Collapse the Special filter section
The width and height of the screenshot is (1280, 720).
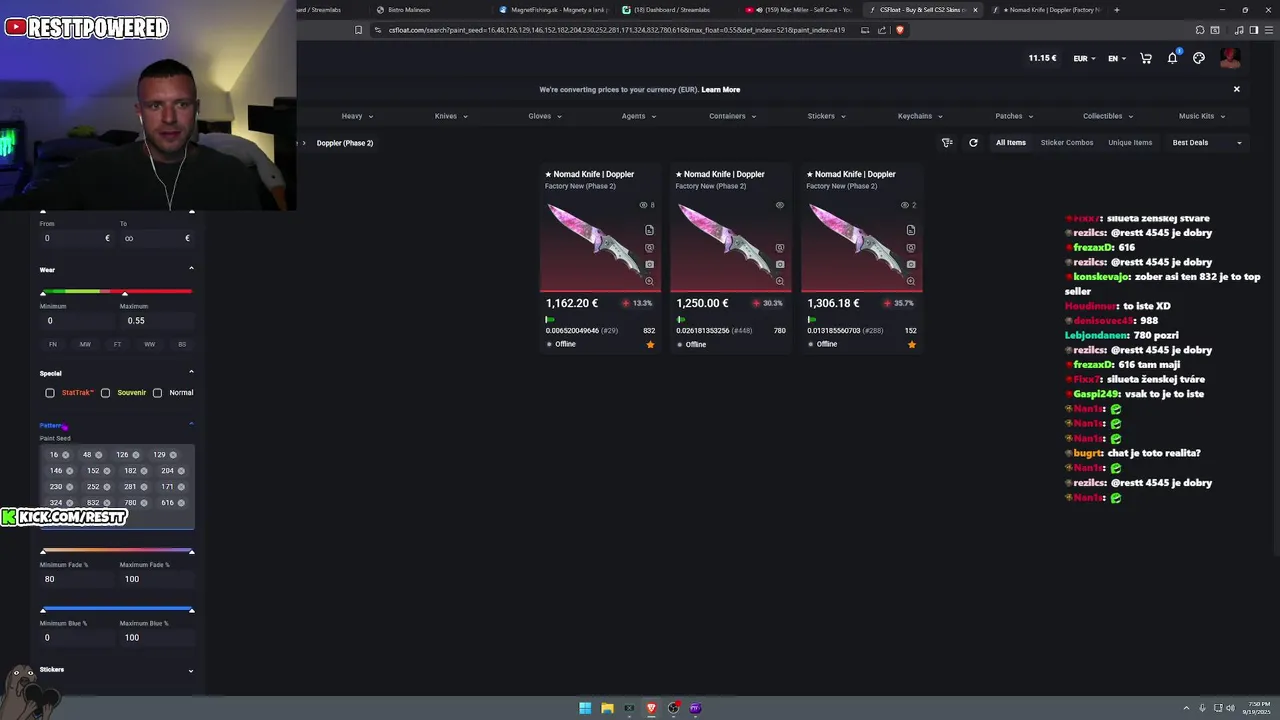point(191,372)
